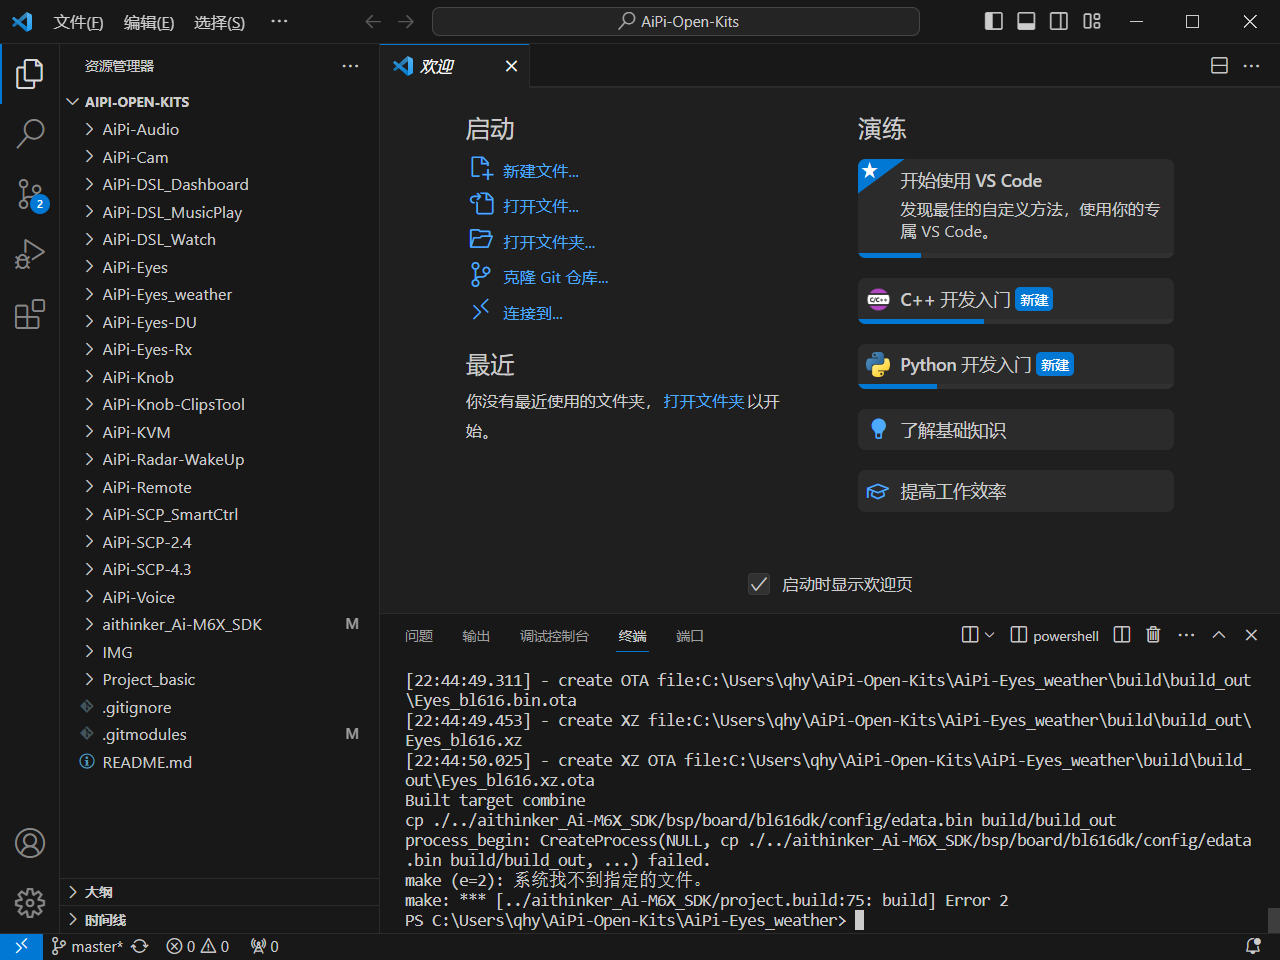Open the Explorer view in activity bar

point(30,74)
